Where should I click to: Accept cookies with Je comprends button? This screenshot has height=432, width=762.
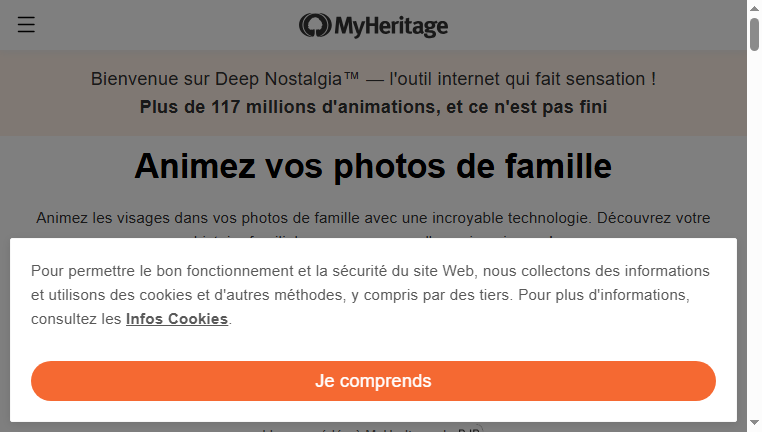click(x=373, y=381)
